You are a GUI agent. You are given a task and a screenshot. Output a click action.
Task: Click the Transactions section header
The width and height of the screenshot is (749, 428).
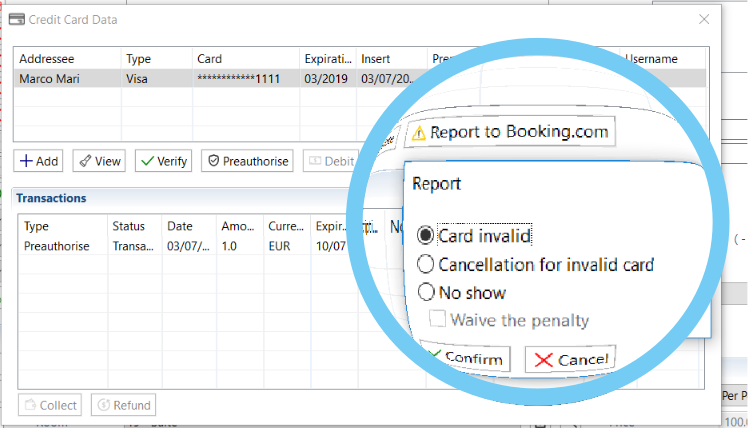click(x=51, y=198)
